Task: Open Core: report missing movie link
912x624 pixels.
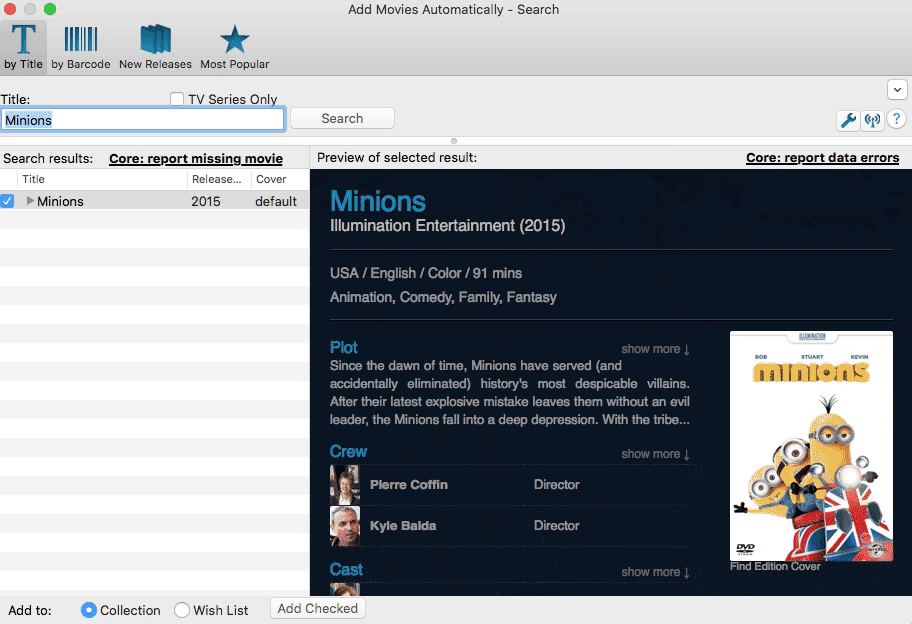Action: 196,159
